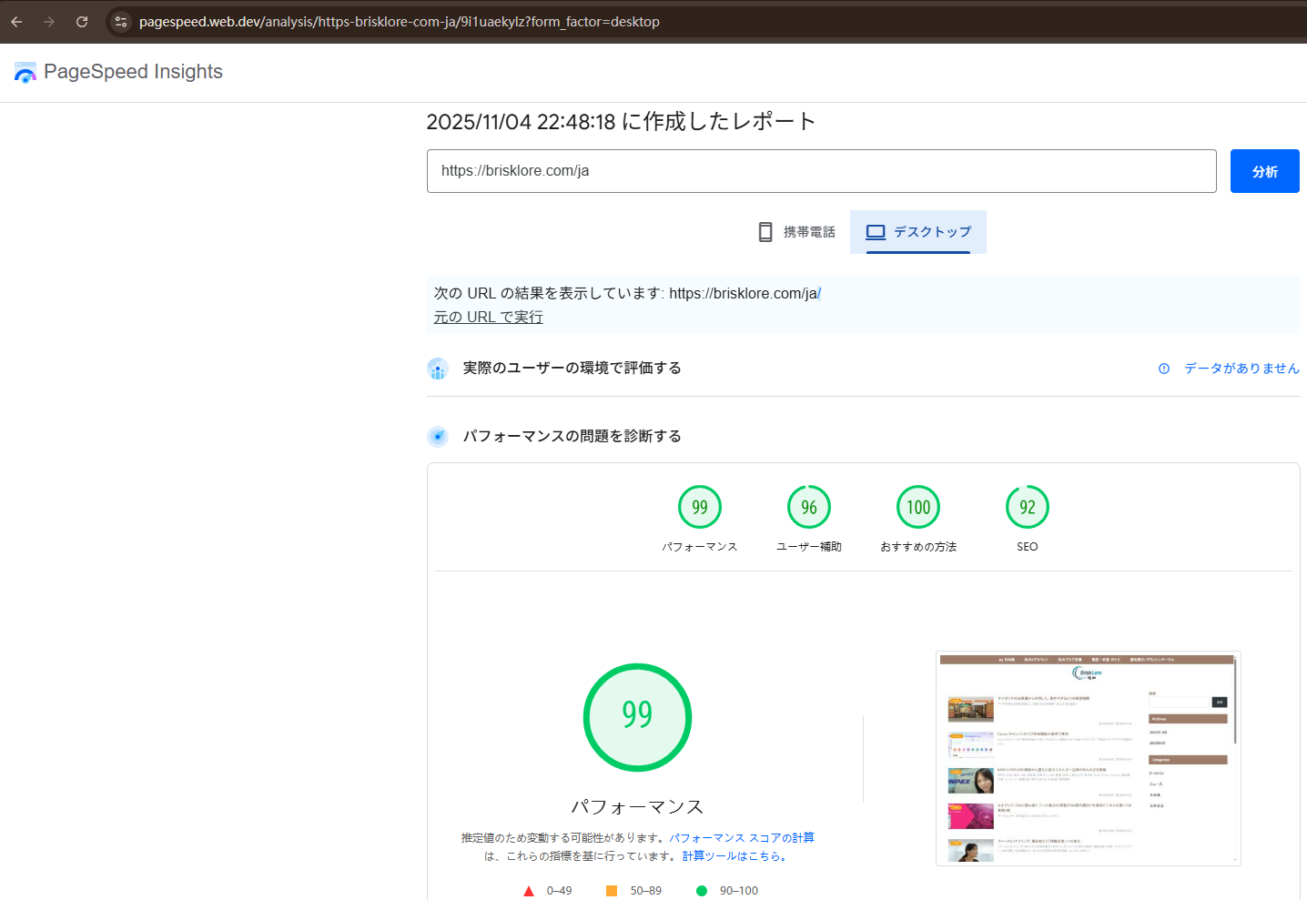This screenshot has width=1307, height=900.
Task: Click the performance diagnosis section icon
Action: point(438,437)
